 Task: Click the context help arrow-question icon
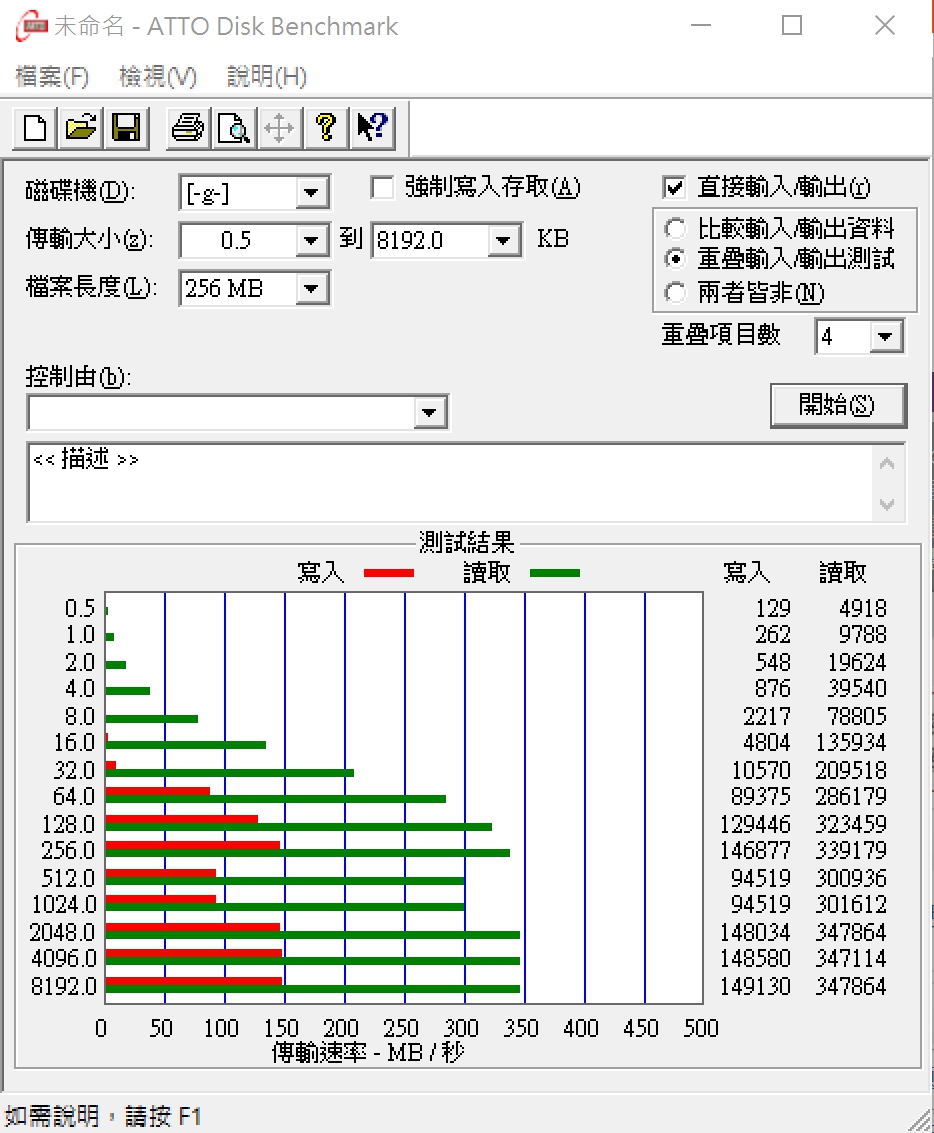[371, 127]
